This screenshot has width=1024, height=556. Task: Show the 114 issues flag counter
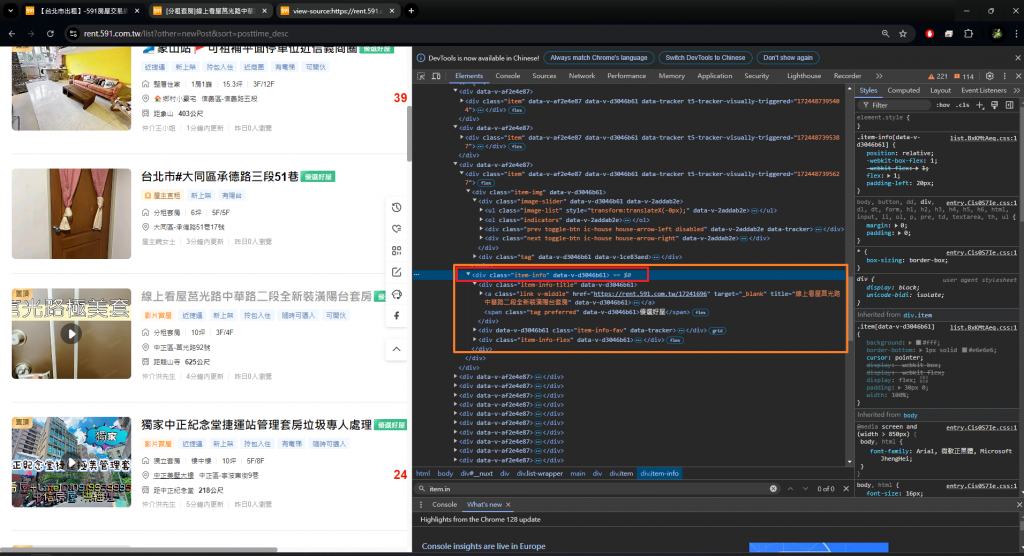pyautogui.click(x=964, y=76)
